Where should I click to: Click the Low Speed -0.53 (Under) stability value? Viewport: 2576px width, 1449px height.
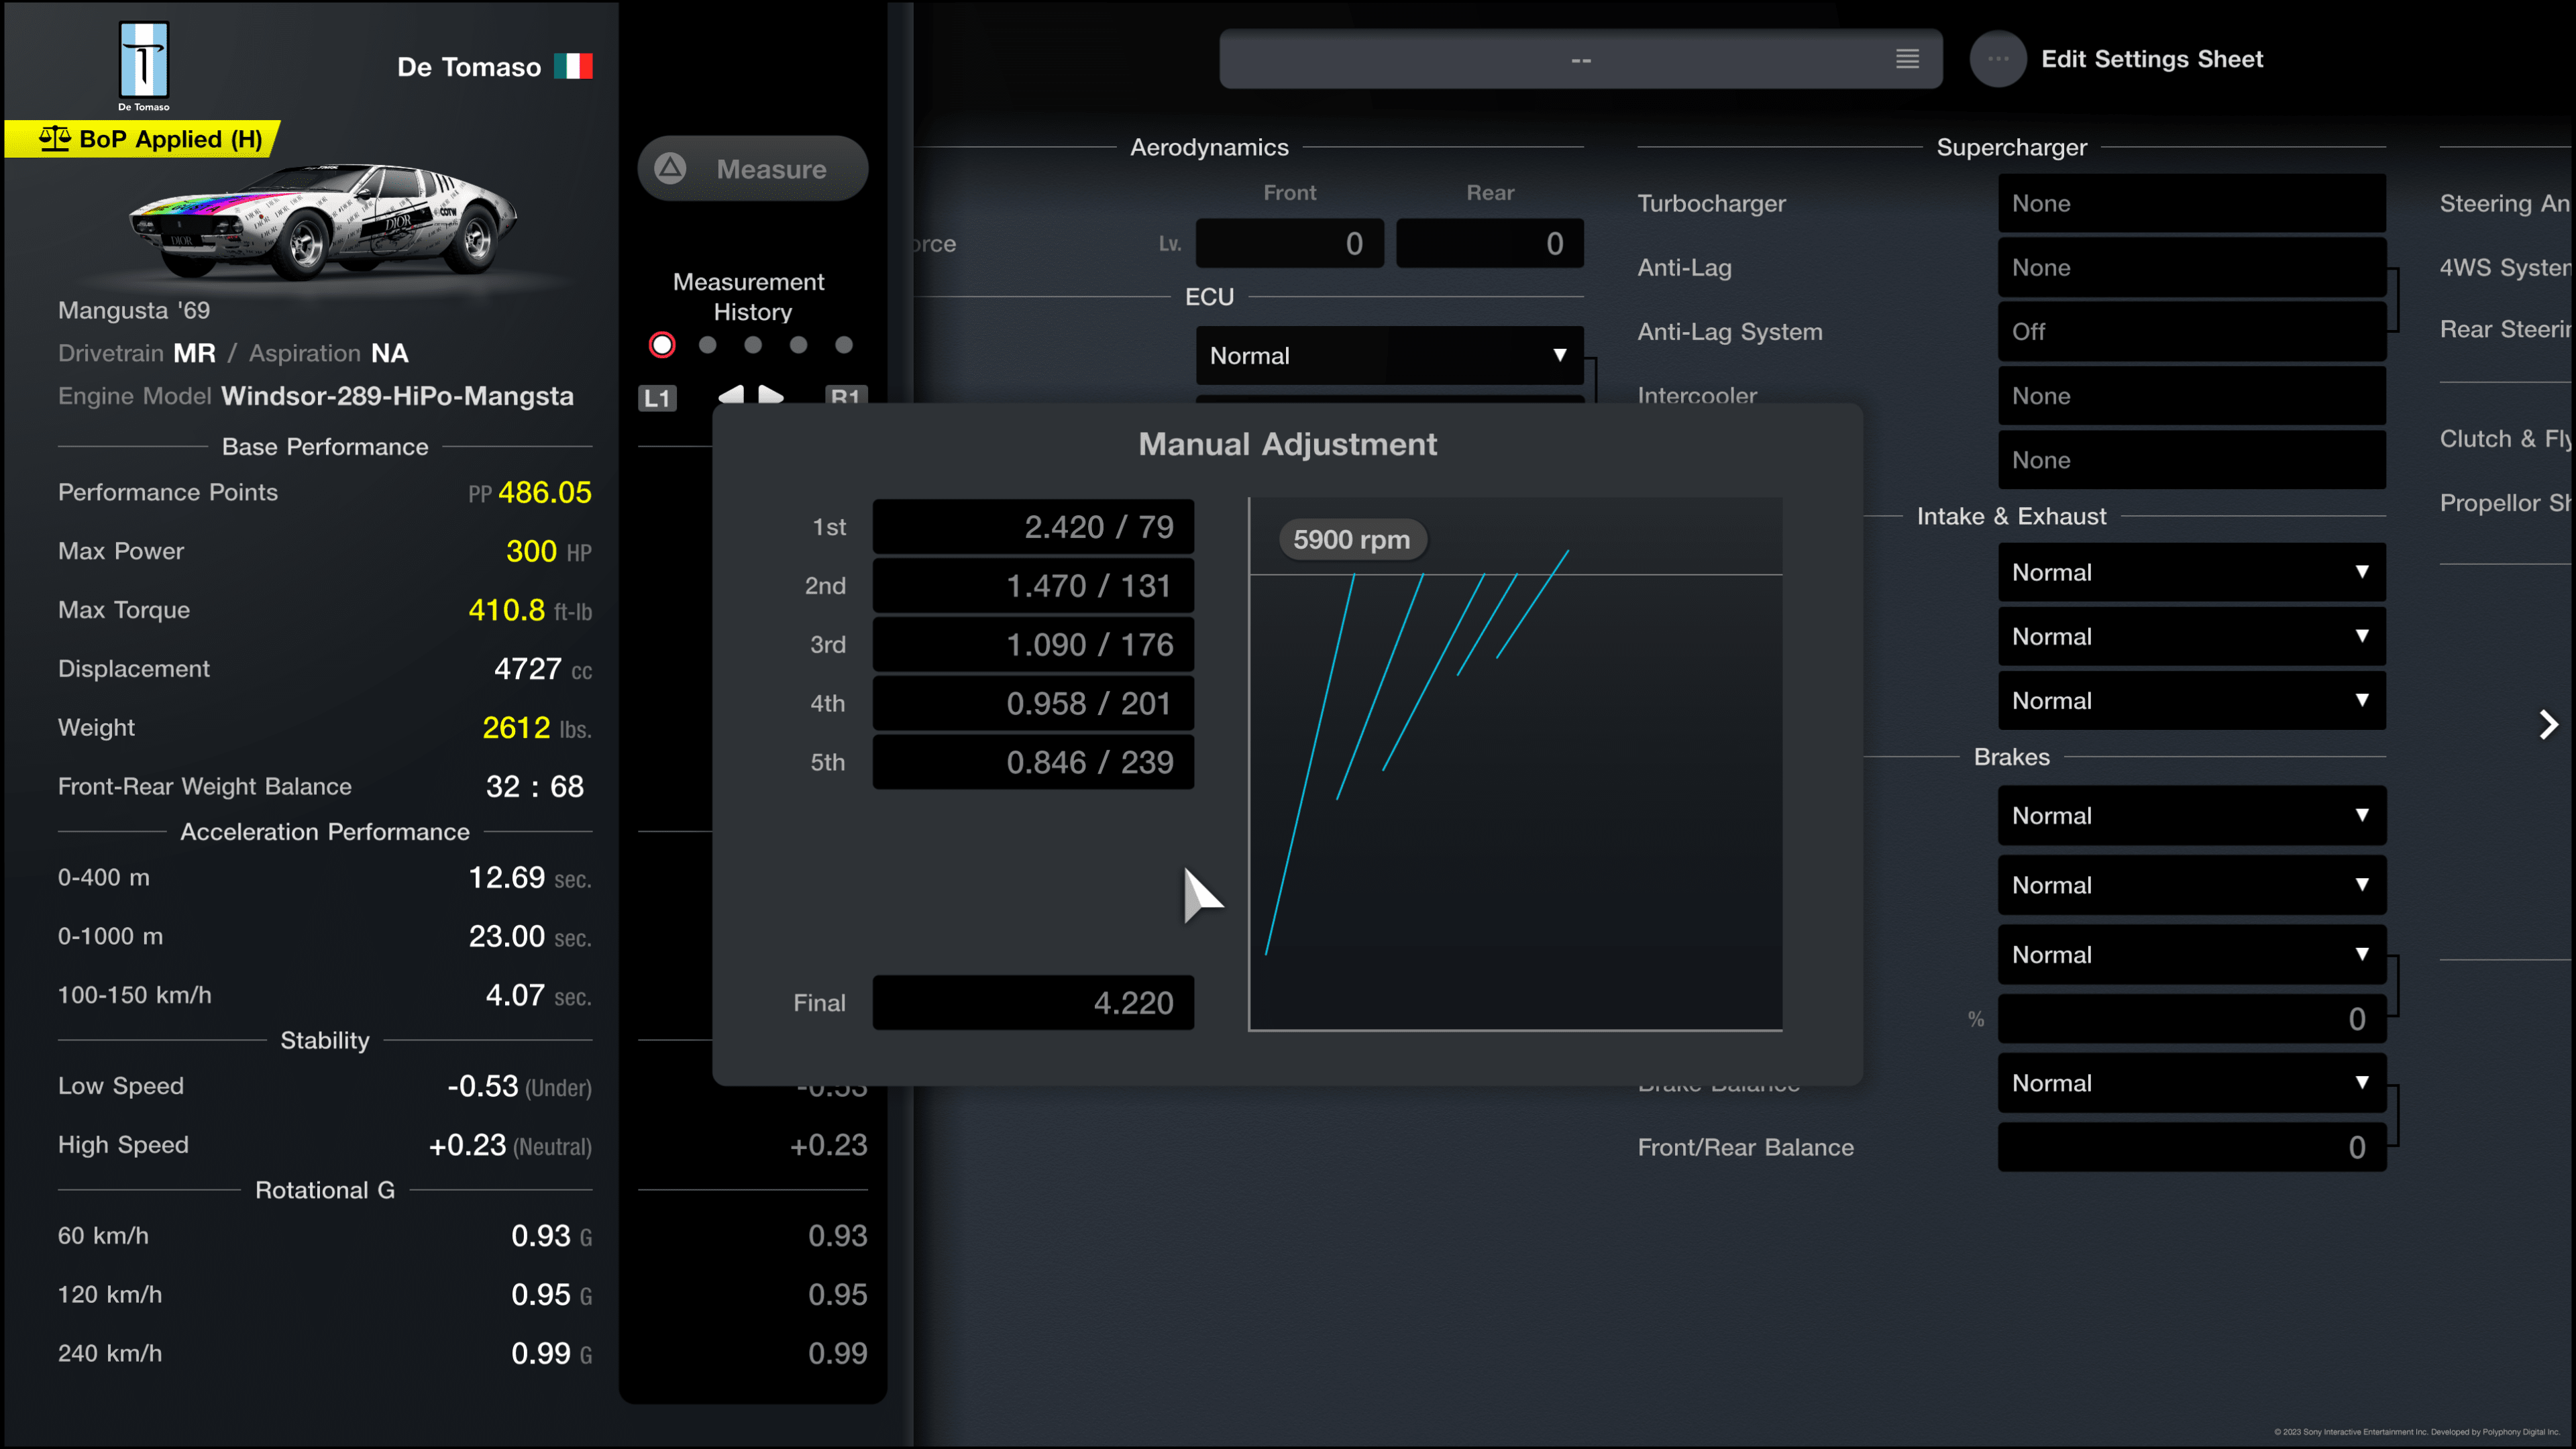click(x=519, y=1086)
